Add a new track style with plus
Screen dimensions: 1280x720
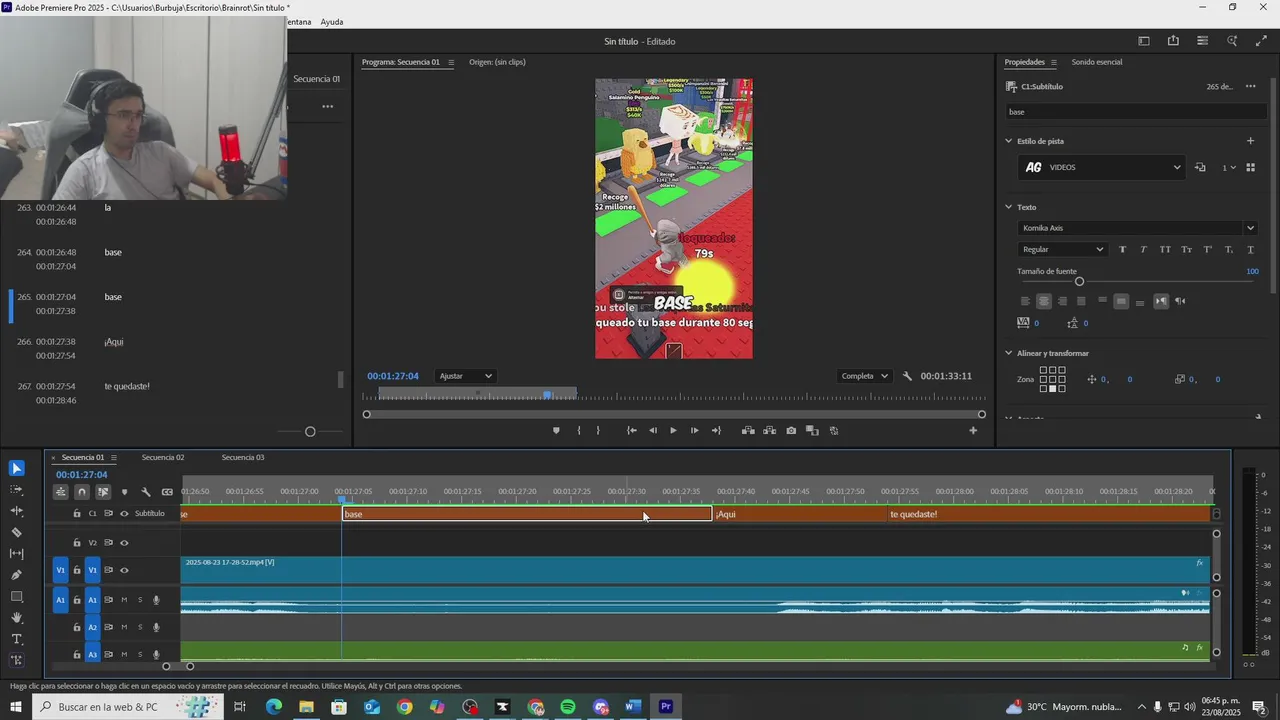click(x=1250, y=141)
